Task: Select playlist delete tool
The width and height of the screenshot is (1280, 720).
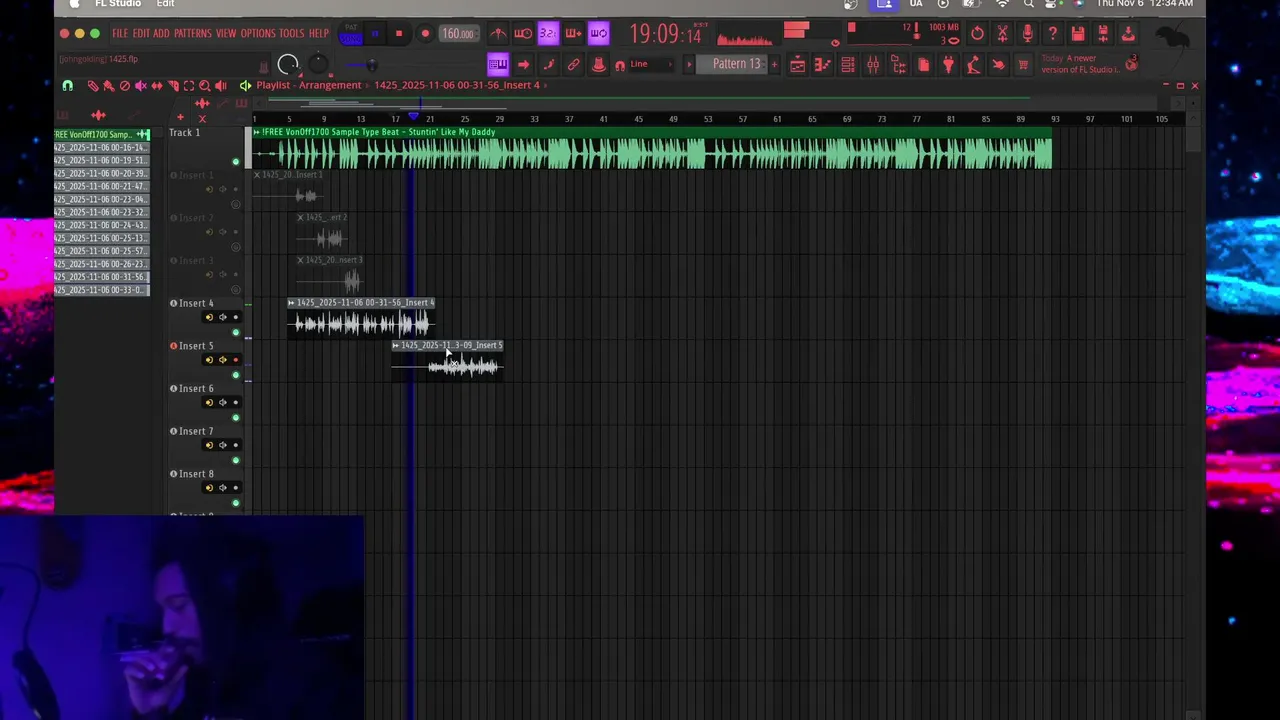Action: [x=125, y=86]
